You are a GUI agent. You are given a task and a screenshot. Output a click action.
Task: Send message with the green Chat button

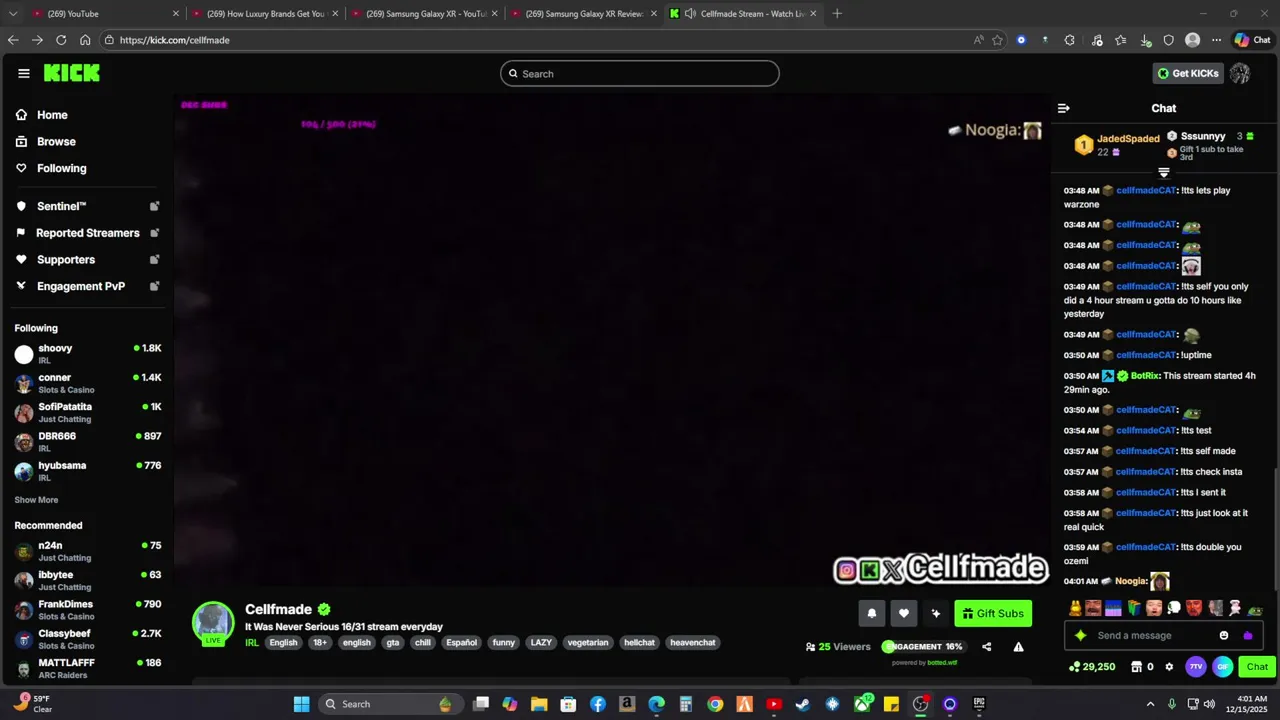pos(1257,667)
